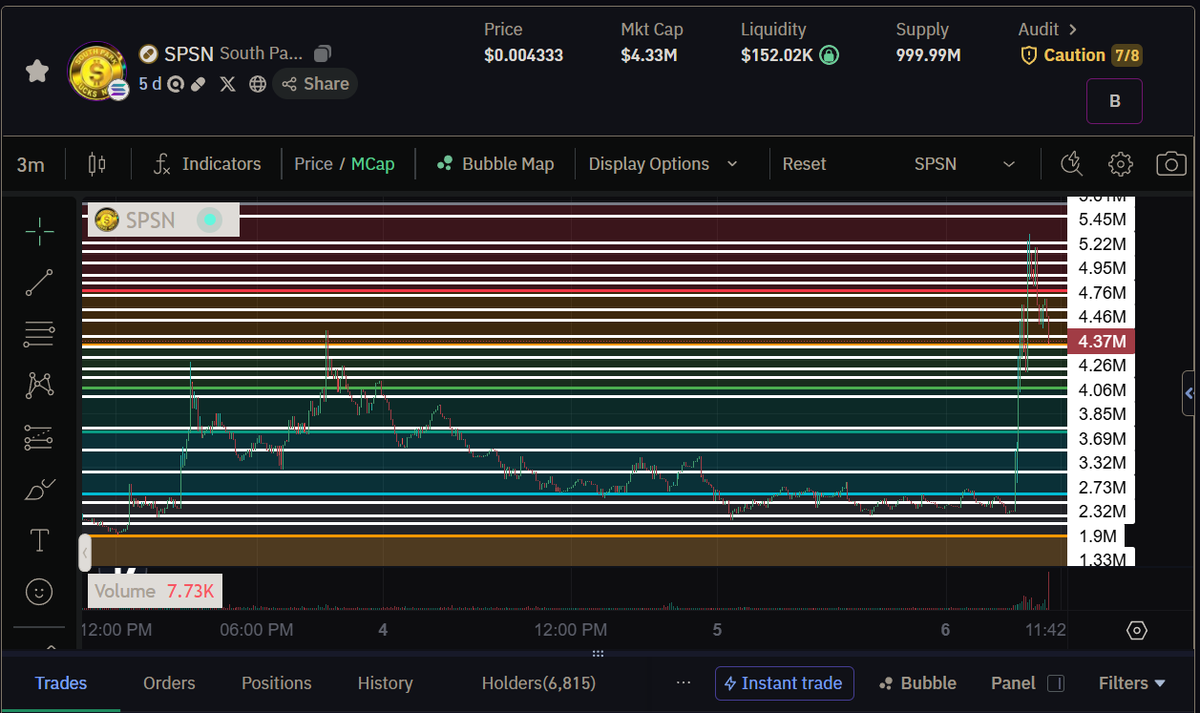Enable Instant trade

(784, 683)
